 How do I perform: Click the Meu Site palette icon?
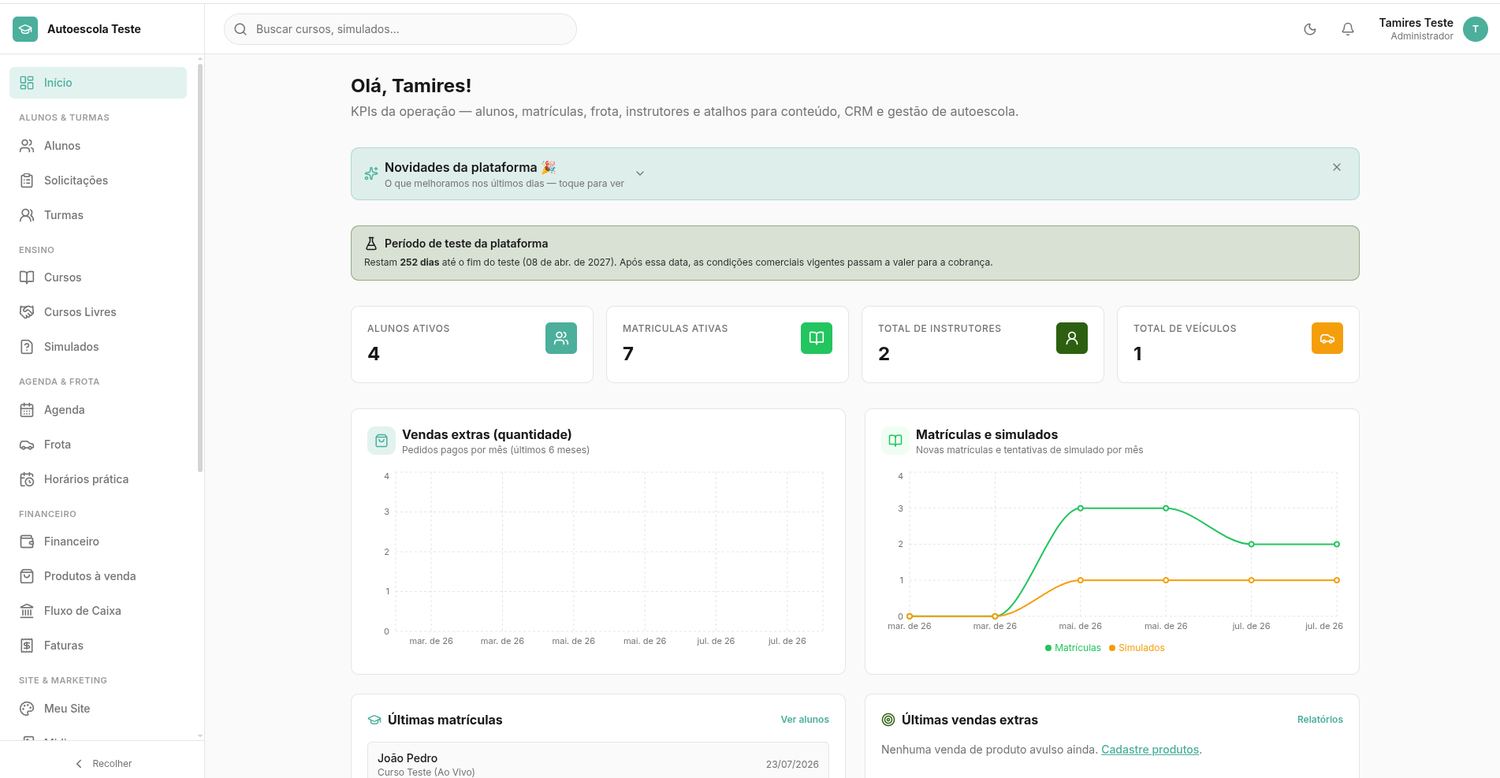[27, 708]
